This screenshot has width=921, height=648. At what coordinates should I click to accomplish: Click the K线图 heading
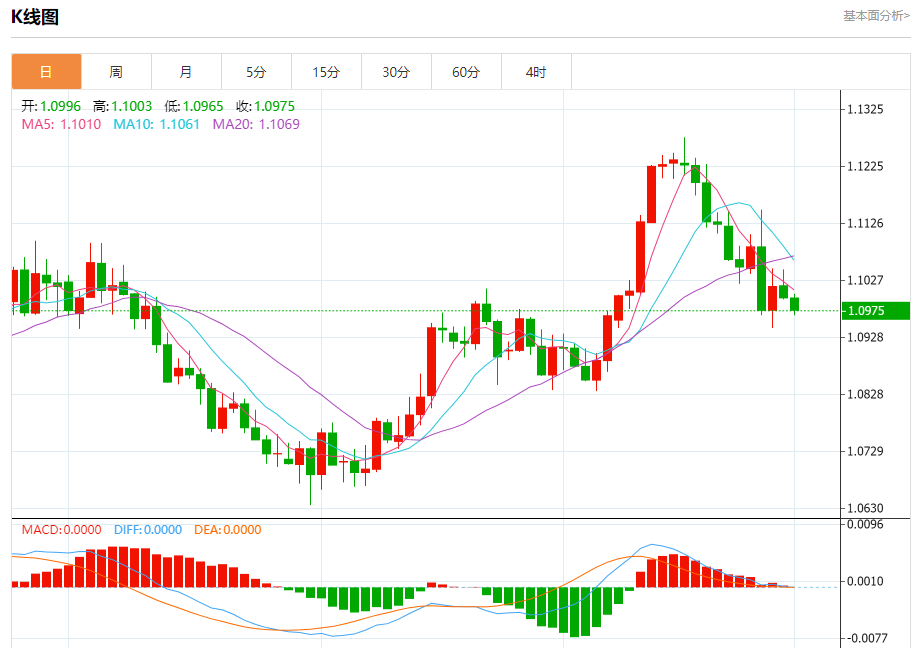35,17
